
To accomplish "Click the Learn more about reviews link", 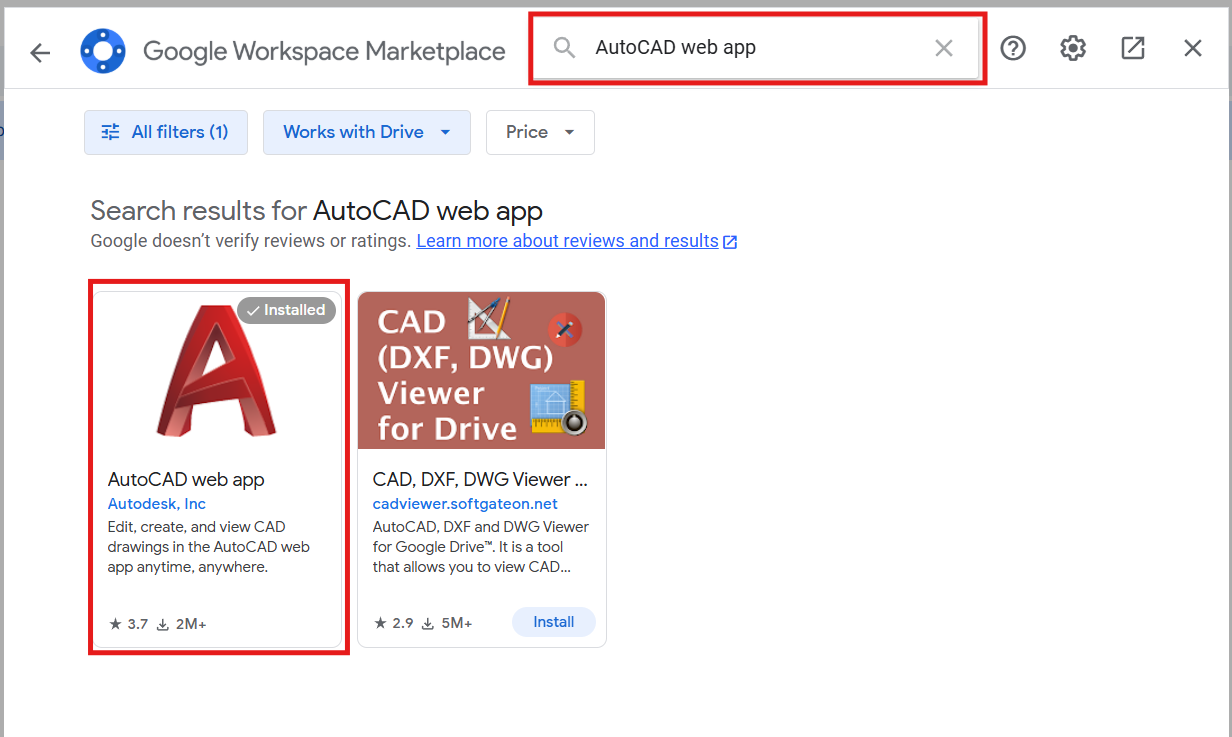I will (568, 240).
